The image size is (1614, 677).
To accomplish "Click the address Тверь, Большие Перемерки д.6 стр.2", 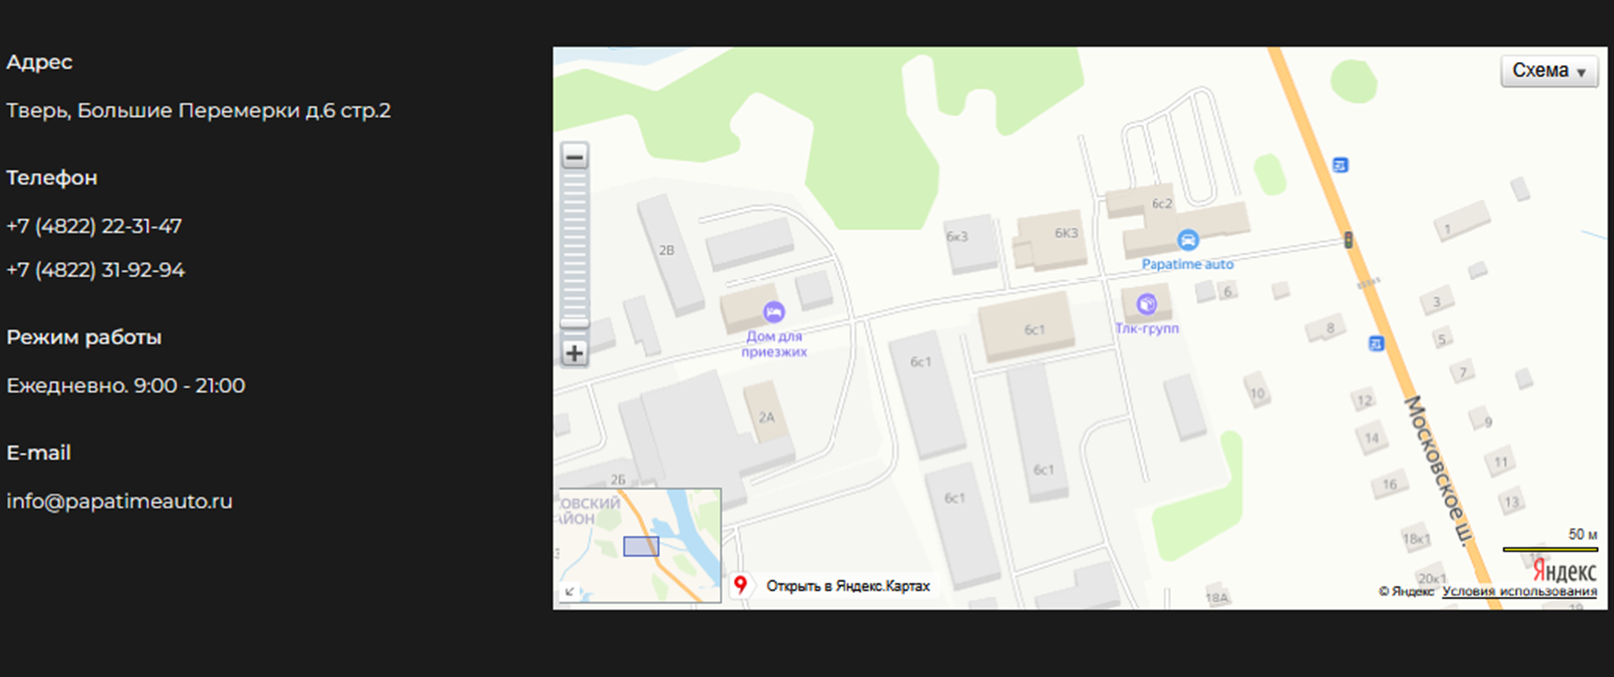I will pos(198,110).
